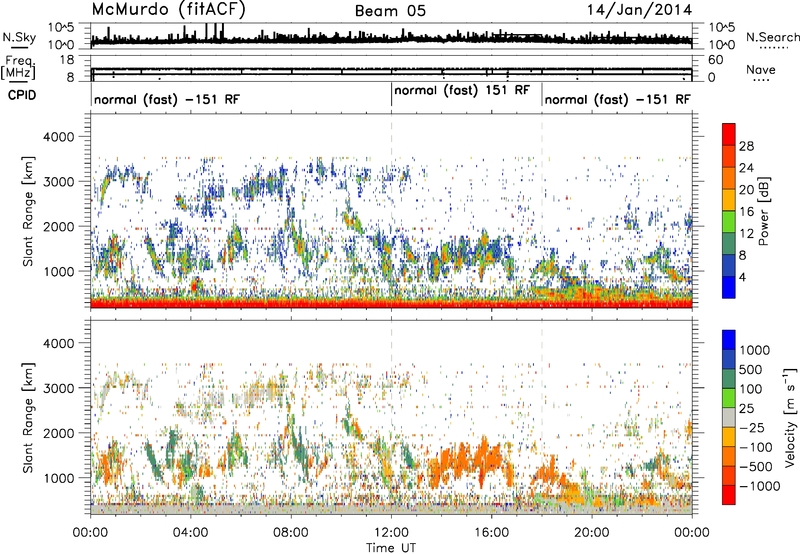Click the 'Freq. [MHz]' label
The image size is (800, 554).
pos(18,68)
